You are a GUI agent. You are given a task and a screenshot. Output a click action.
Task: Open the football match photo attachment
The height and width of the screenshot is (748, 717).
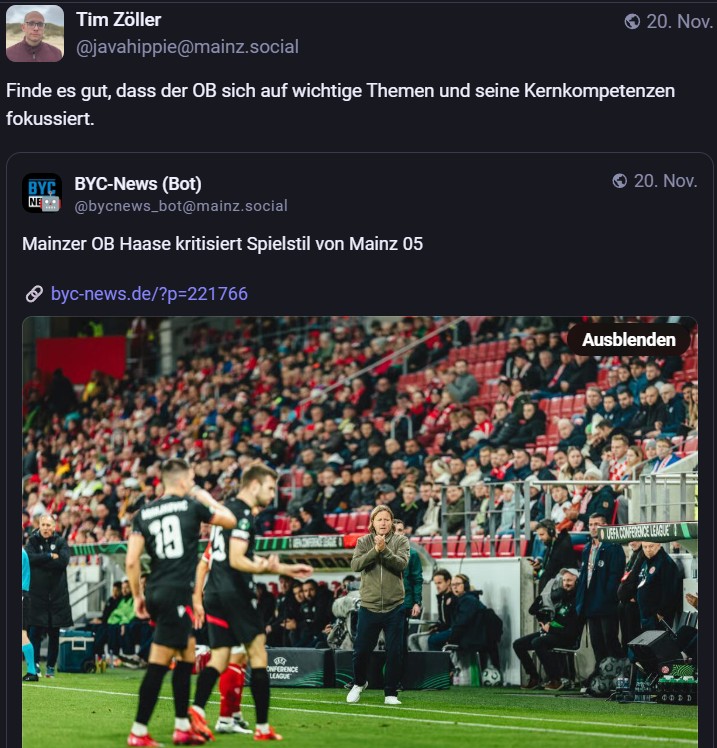point(360,532)
